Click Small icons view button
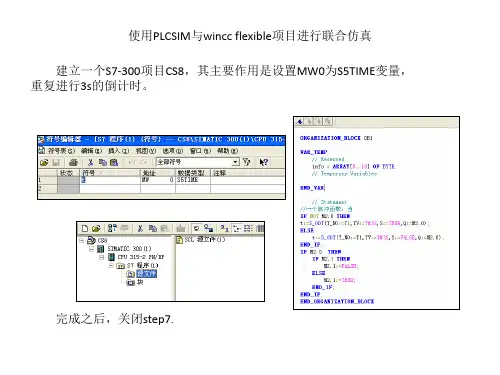Viewport: 500px width, 375px height. tap(237, 228)
